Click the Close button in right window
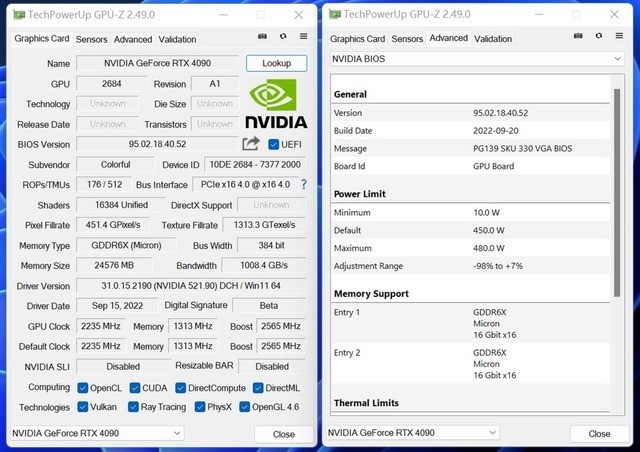Viewport: 640px width, 452px height. tap(599, 434)
